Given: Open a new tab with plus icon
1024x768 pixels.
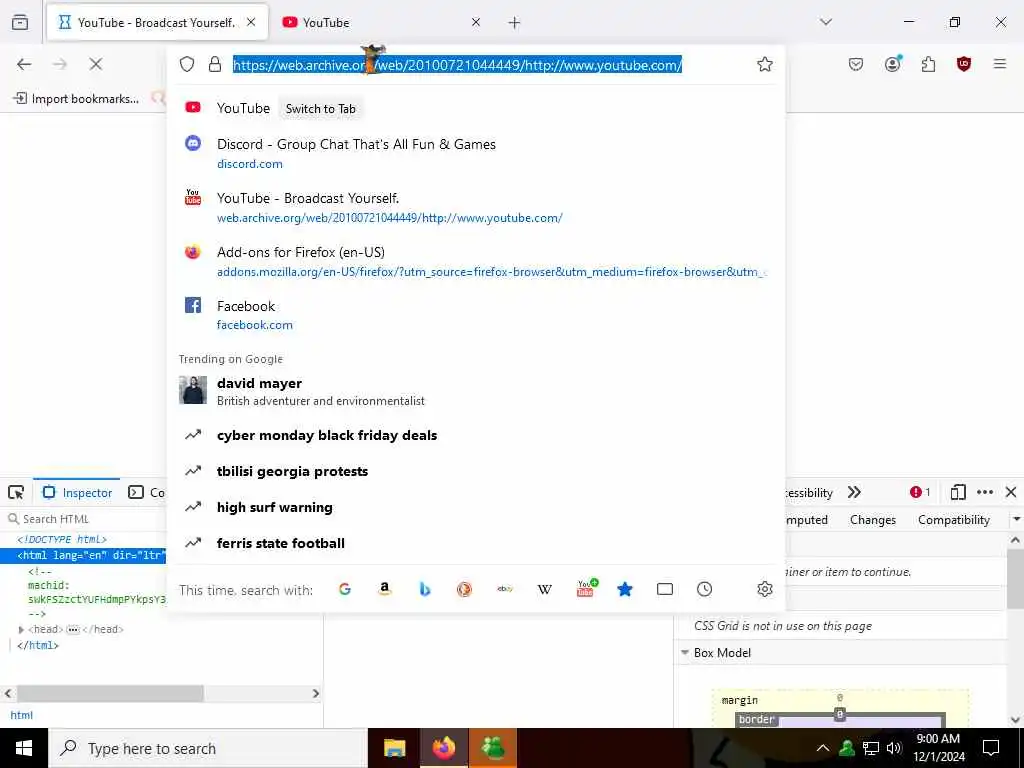Looking at the screenshot, I should pos(515,23).
